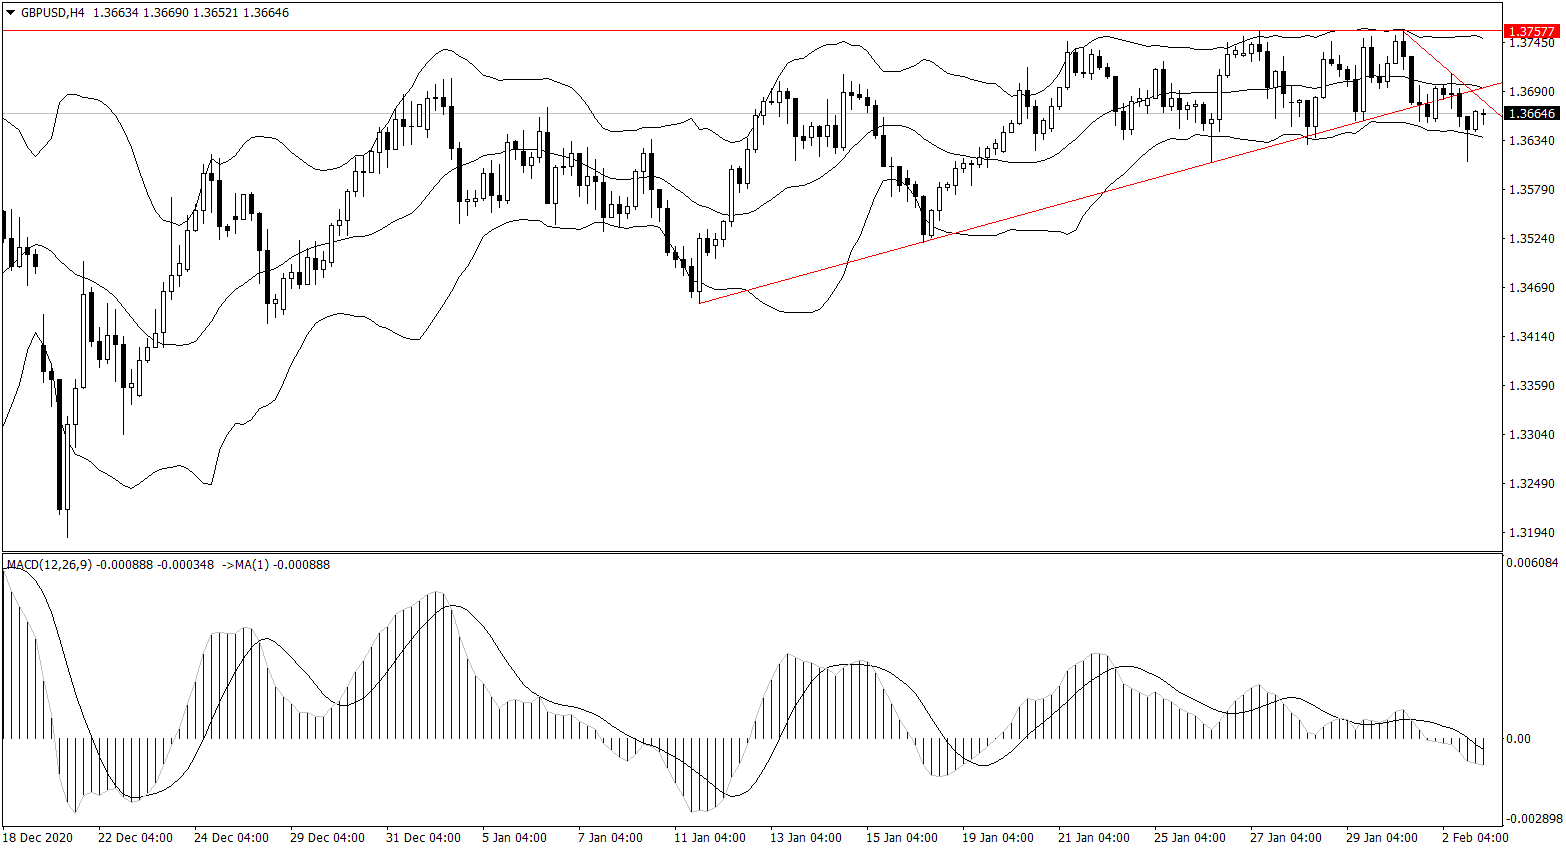This screenshot has width=1566, height=850.
Task: Click the black 1.36646 current price label
Action: coord(1532,114)
